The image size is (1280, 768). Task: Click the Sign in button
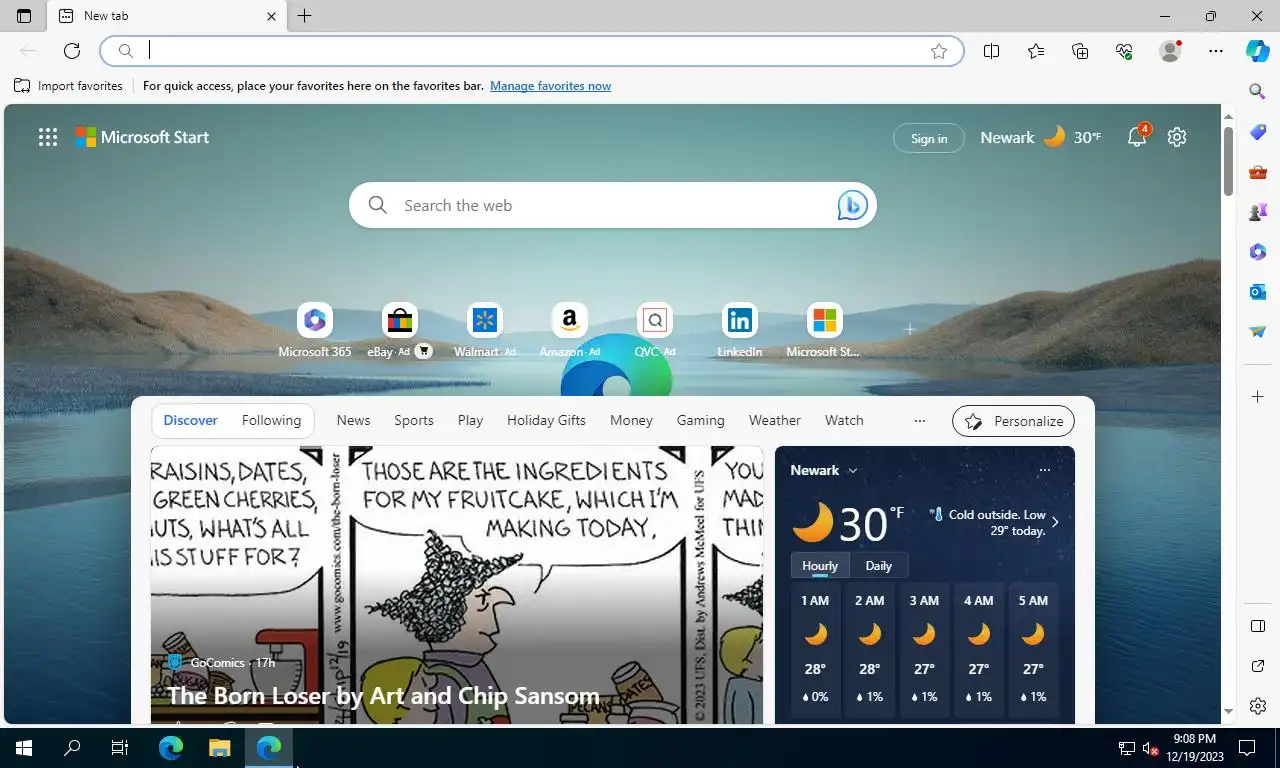929,138
